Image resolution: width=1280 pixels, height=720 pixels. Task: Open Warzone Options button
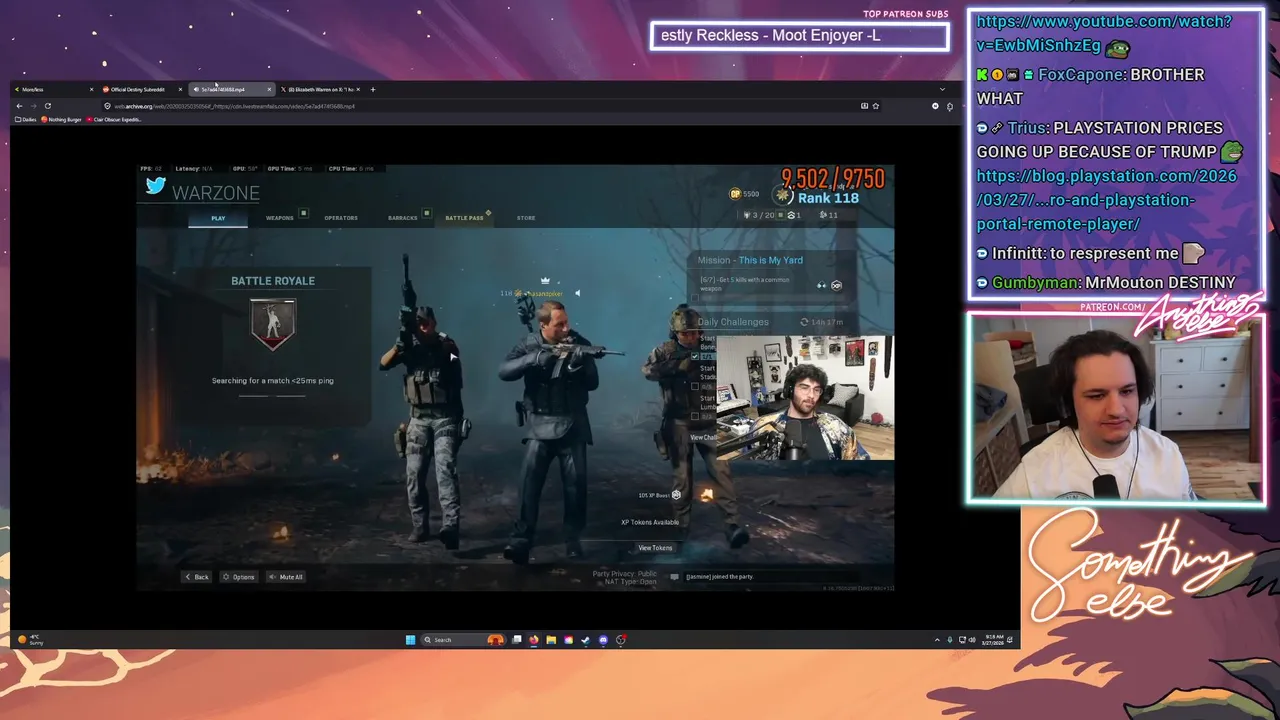[239, 577]
